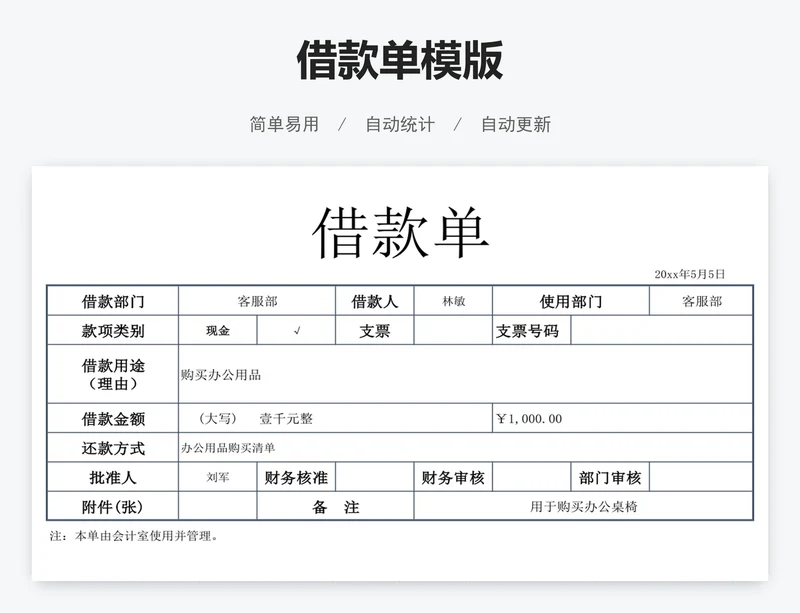This screenshot has width=800, height=613.
Task: Click the approver name "刘军"
Action: tap(218, 477)
